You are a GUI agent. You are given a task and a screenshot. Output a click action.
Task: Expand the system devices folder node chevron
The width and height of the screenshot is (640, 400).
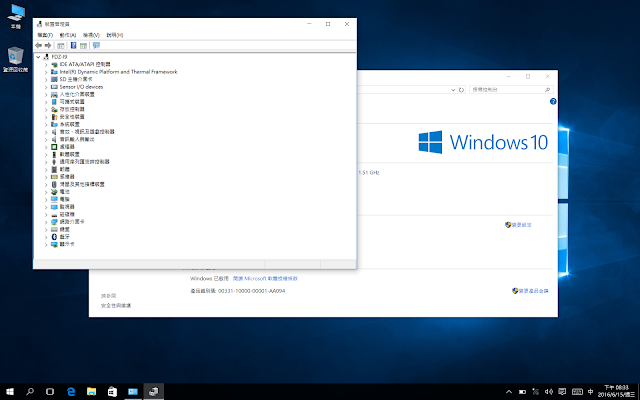(46, 124)
